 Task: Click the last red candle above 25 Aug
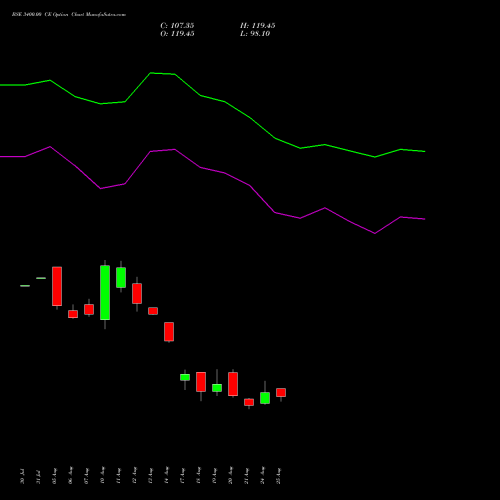click(x=281, y=393)
